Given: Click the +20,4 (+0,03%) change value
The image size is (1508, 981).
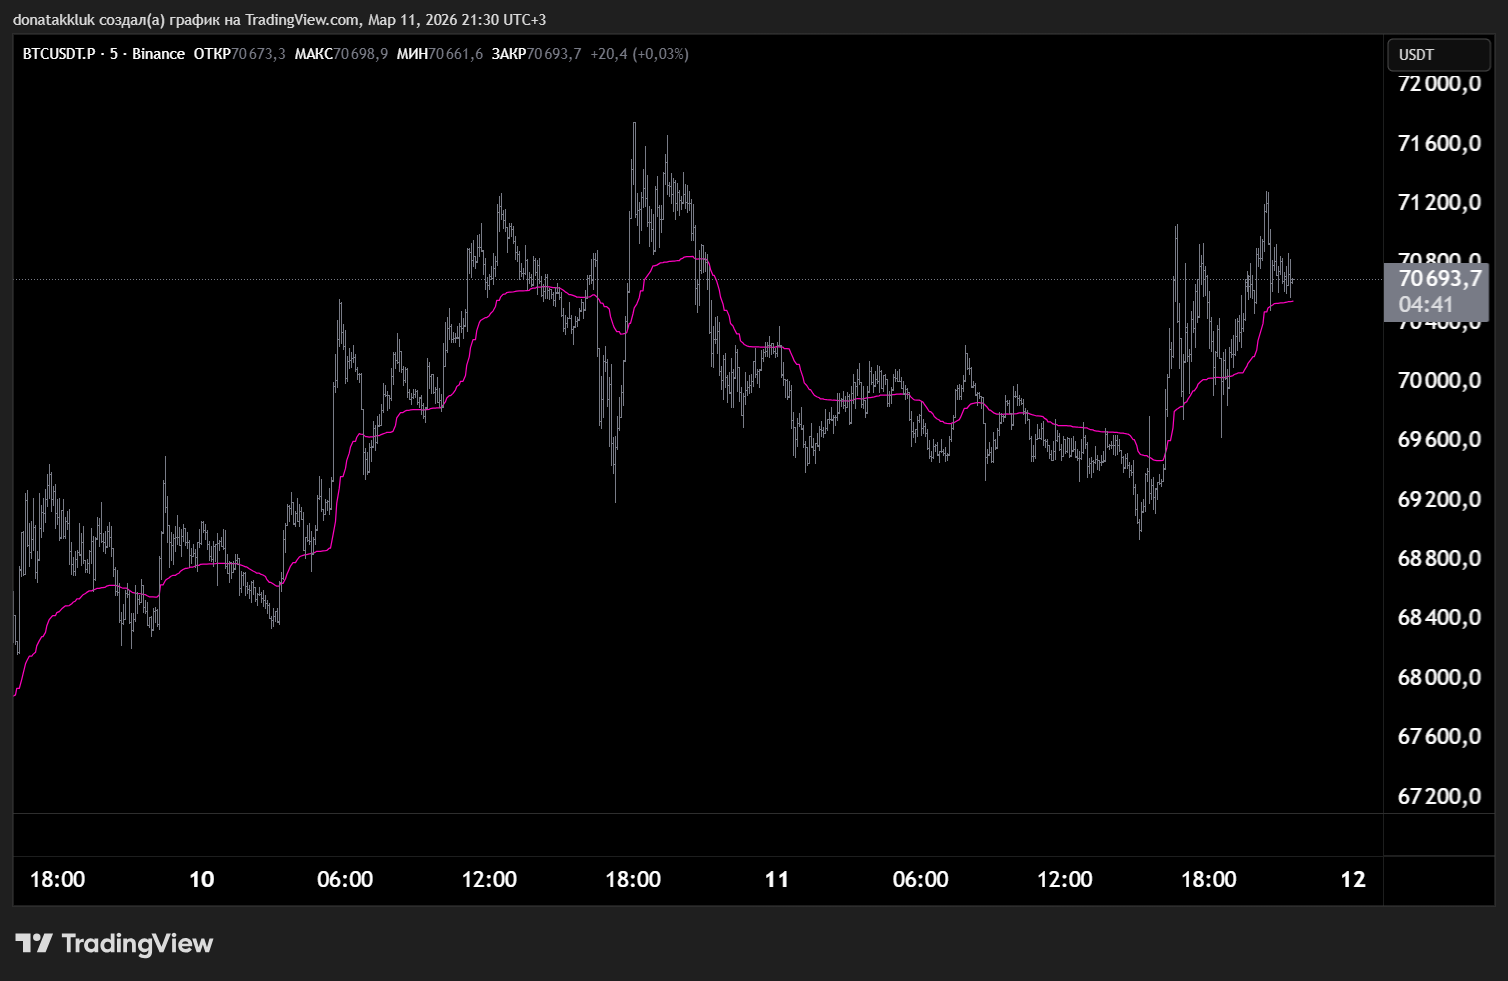Looking at the screenshot, I should (x=639, y=54).
